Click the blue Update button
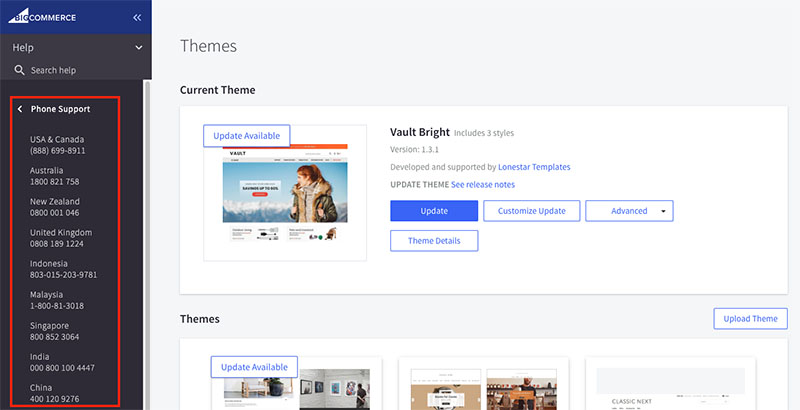 pyautogui.click(x=434, y=211)
